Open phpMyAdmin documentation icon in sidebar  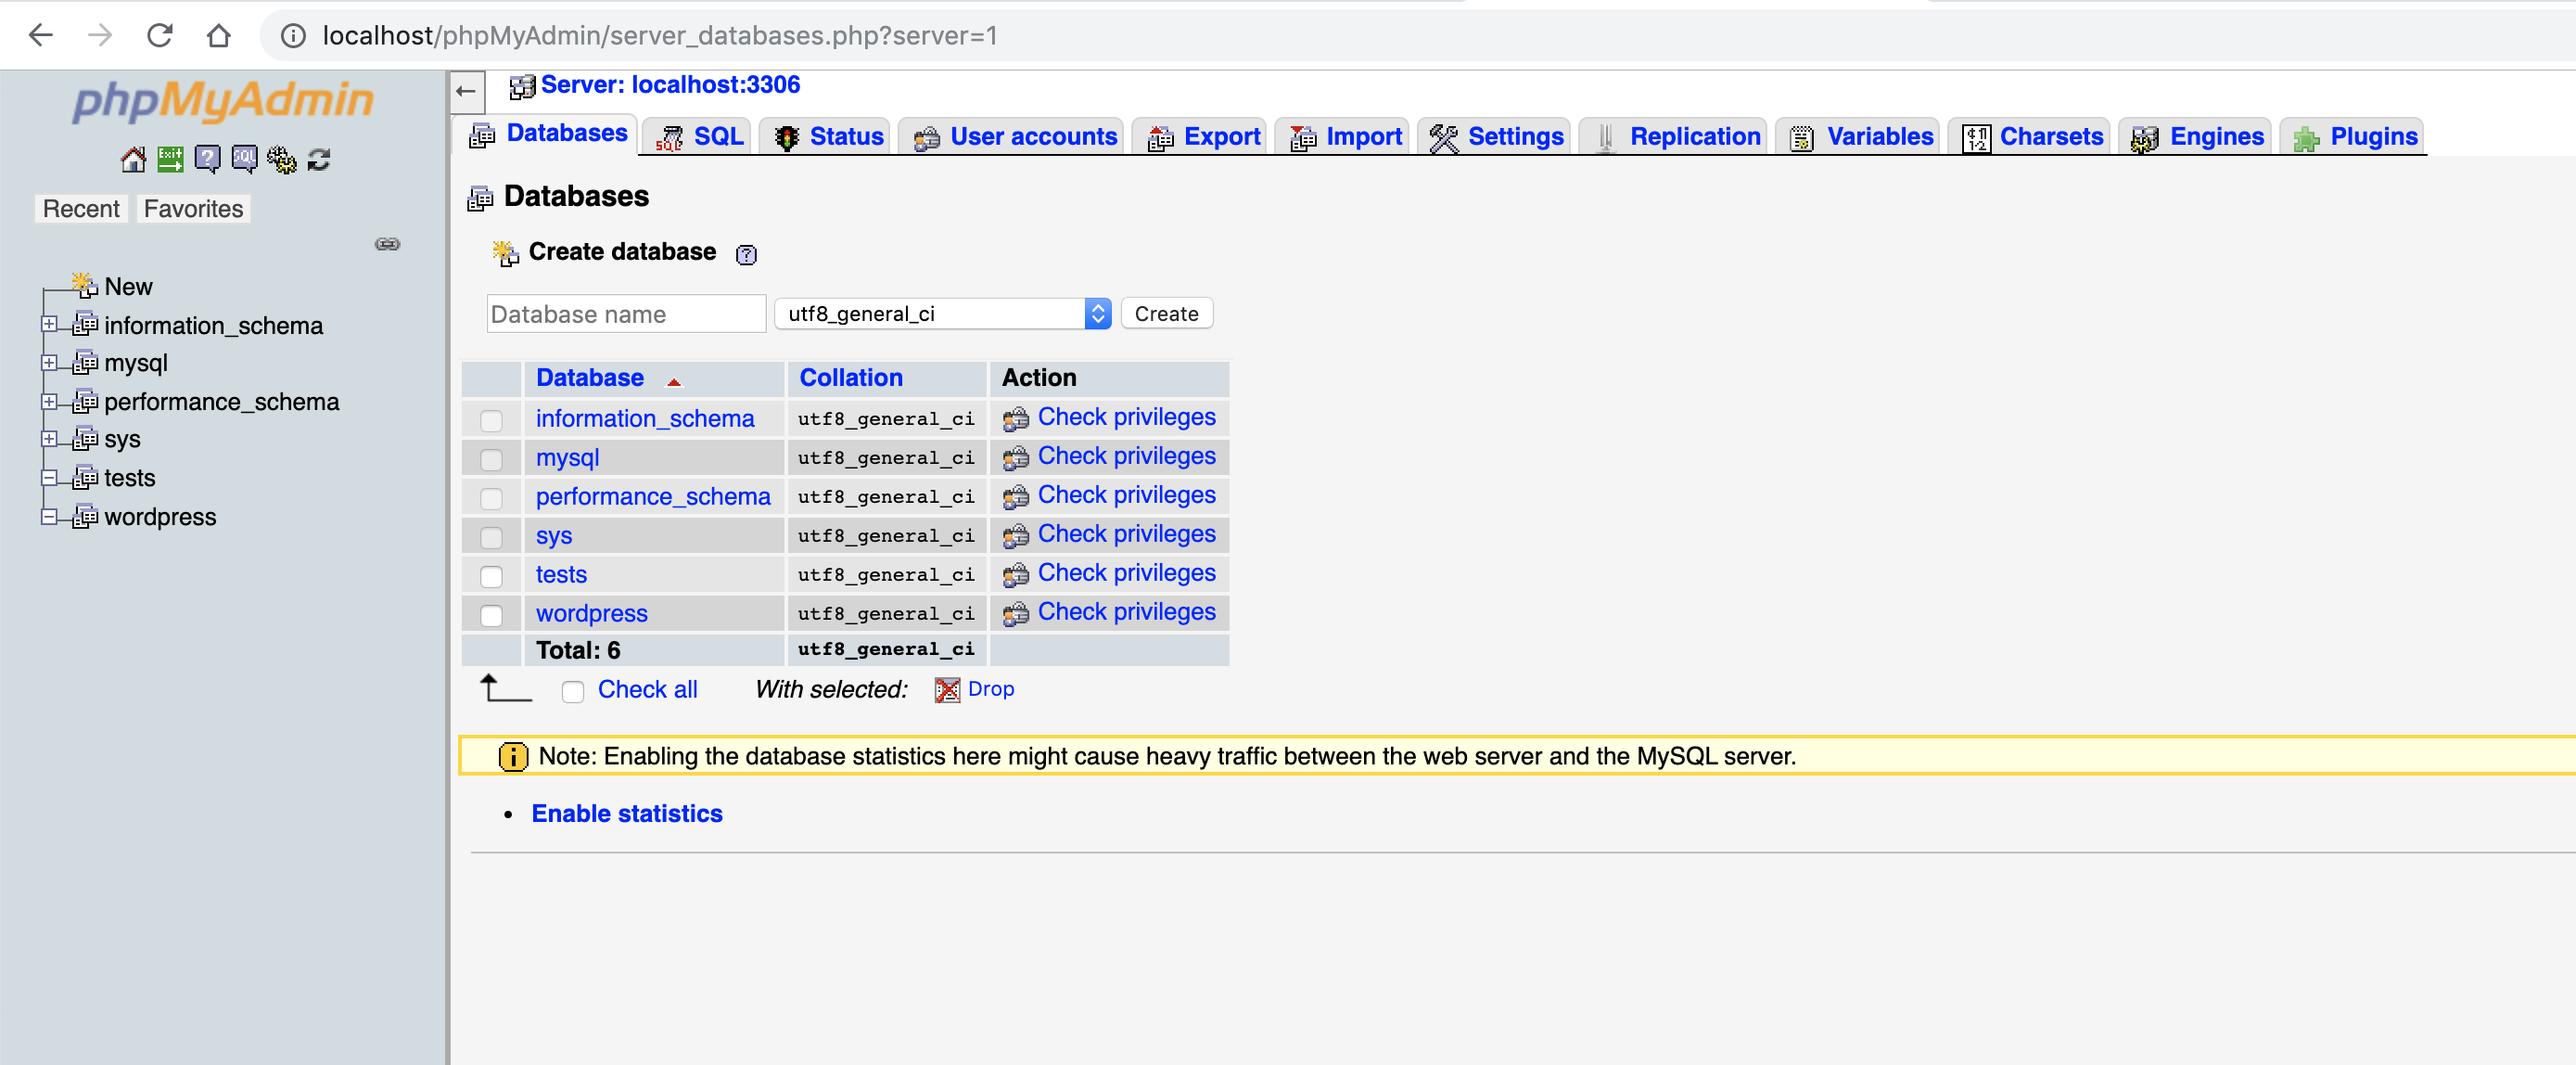coord(207,159)
